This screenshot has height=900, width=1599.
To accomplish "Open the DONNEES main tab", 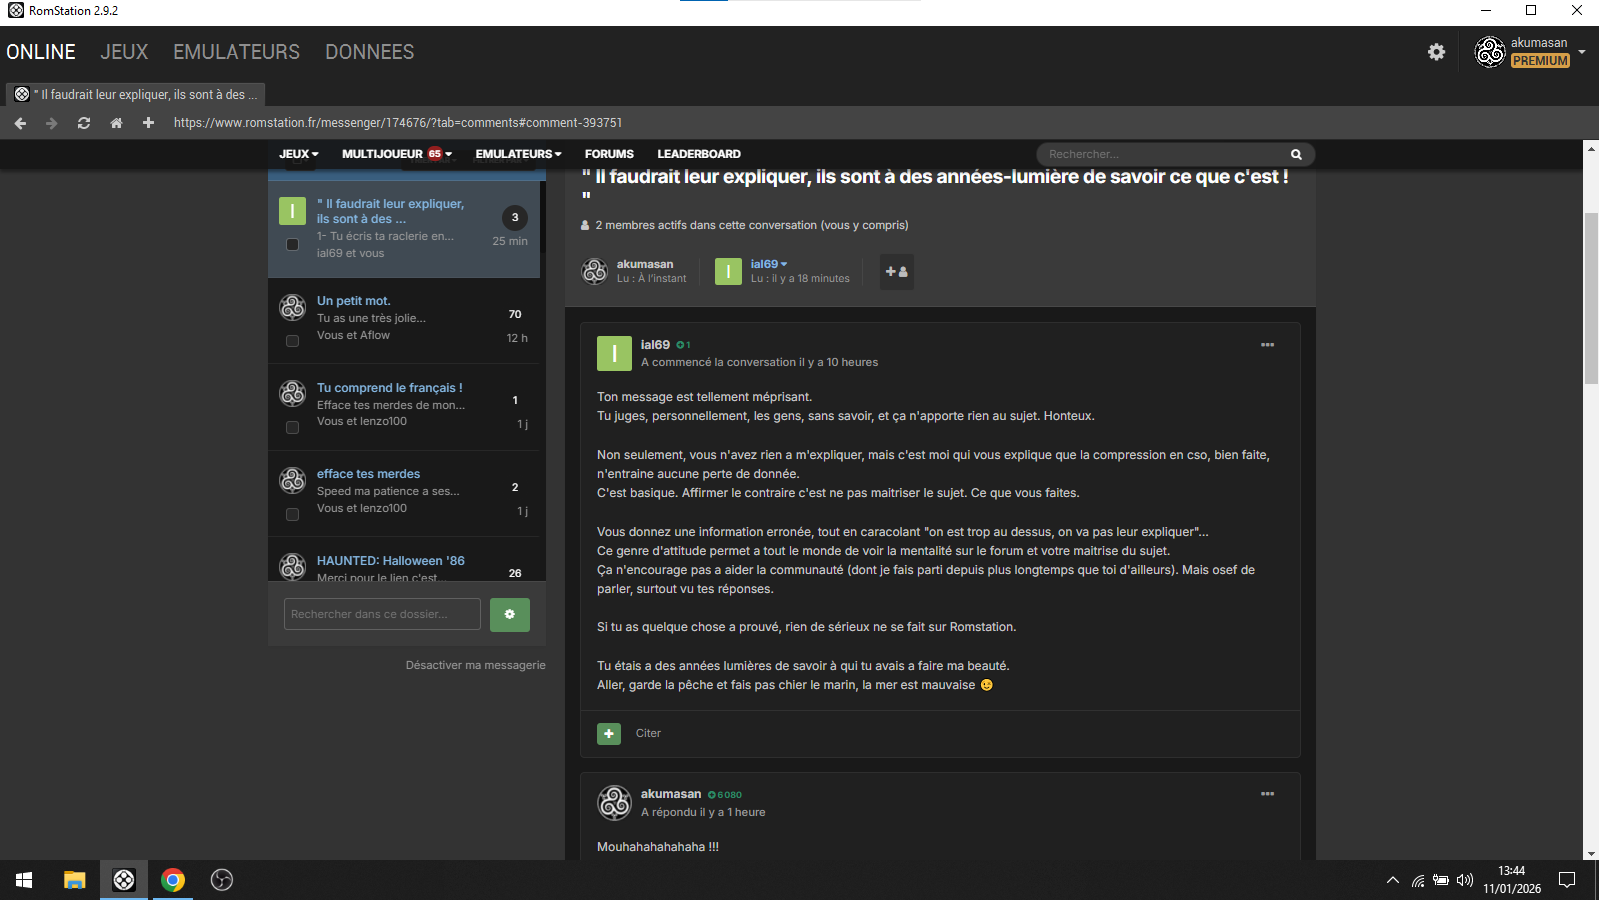I will coord(369,52).
